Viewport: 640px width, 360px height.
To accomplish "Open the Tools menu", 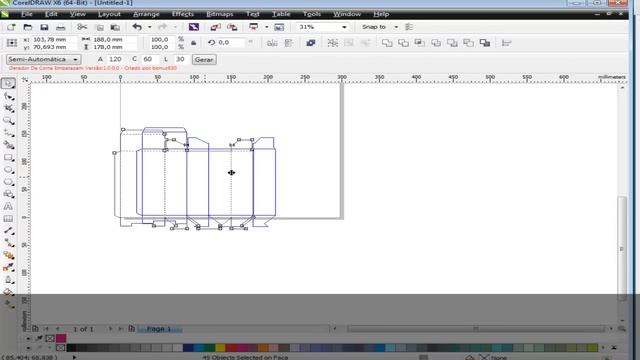I will point(312,14).
